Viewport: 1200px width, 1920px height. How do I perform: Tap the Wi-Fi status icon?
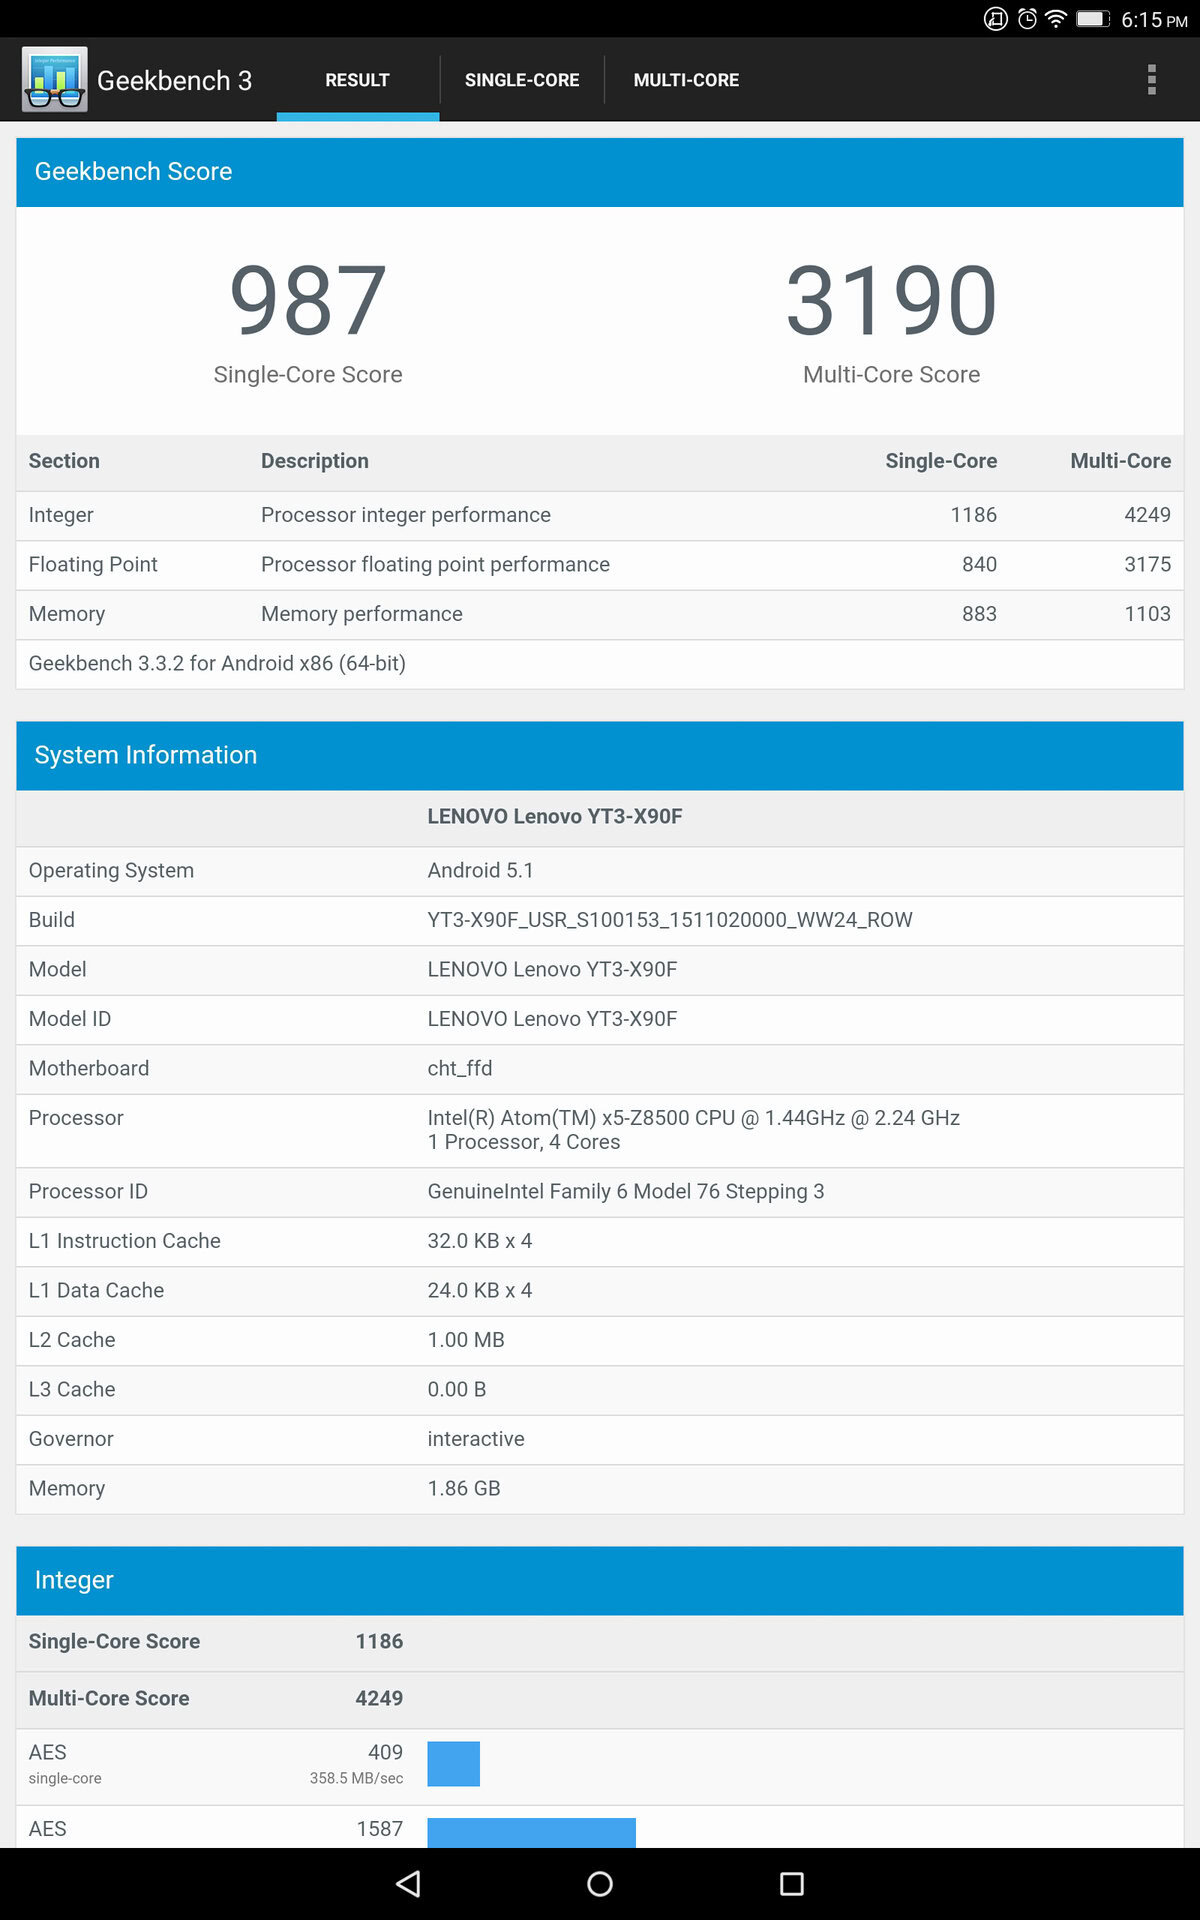[x=1056, y=19]
